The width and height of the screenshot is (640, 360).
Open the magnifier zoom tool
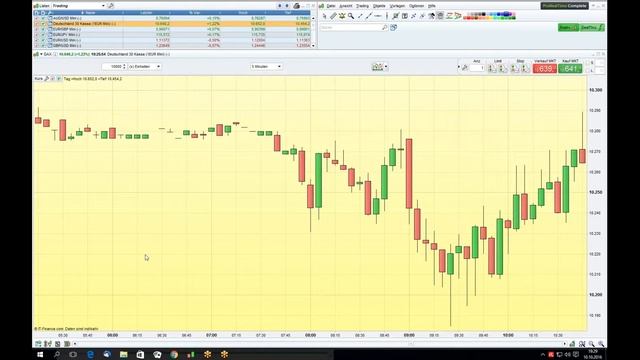pos(351,16)
